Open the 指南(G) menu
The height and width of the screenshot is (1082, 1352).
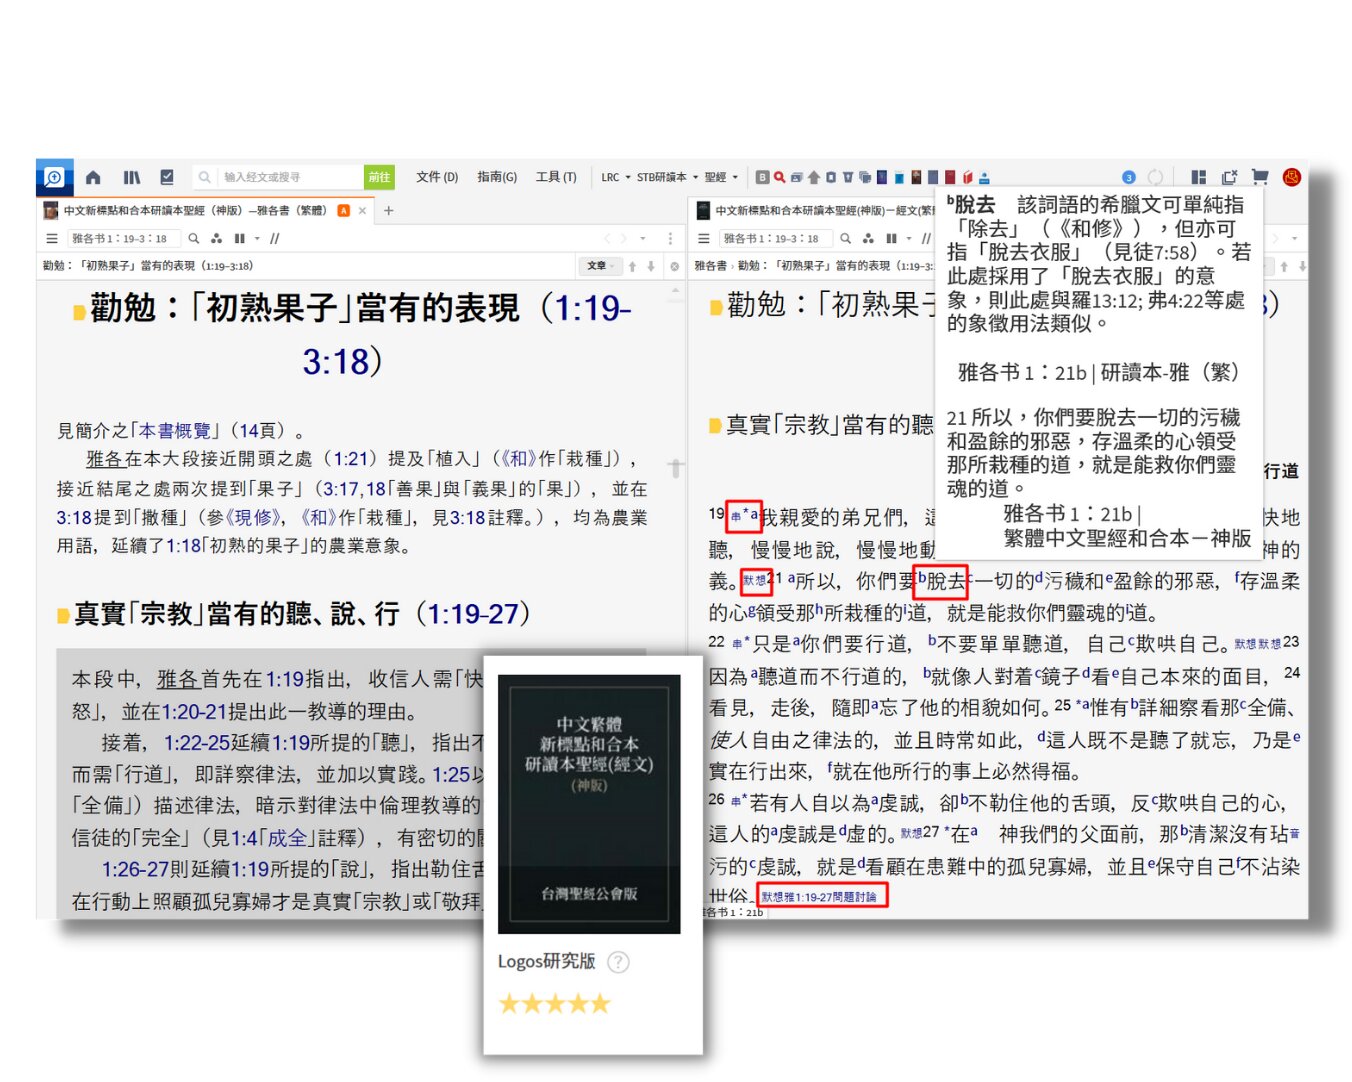[x=497, y=177]
